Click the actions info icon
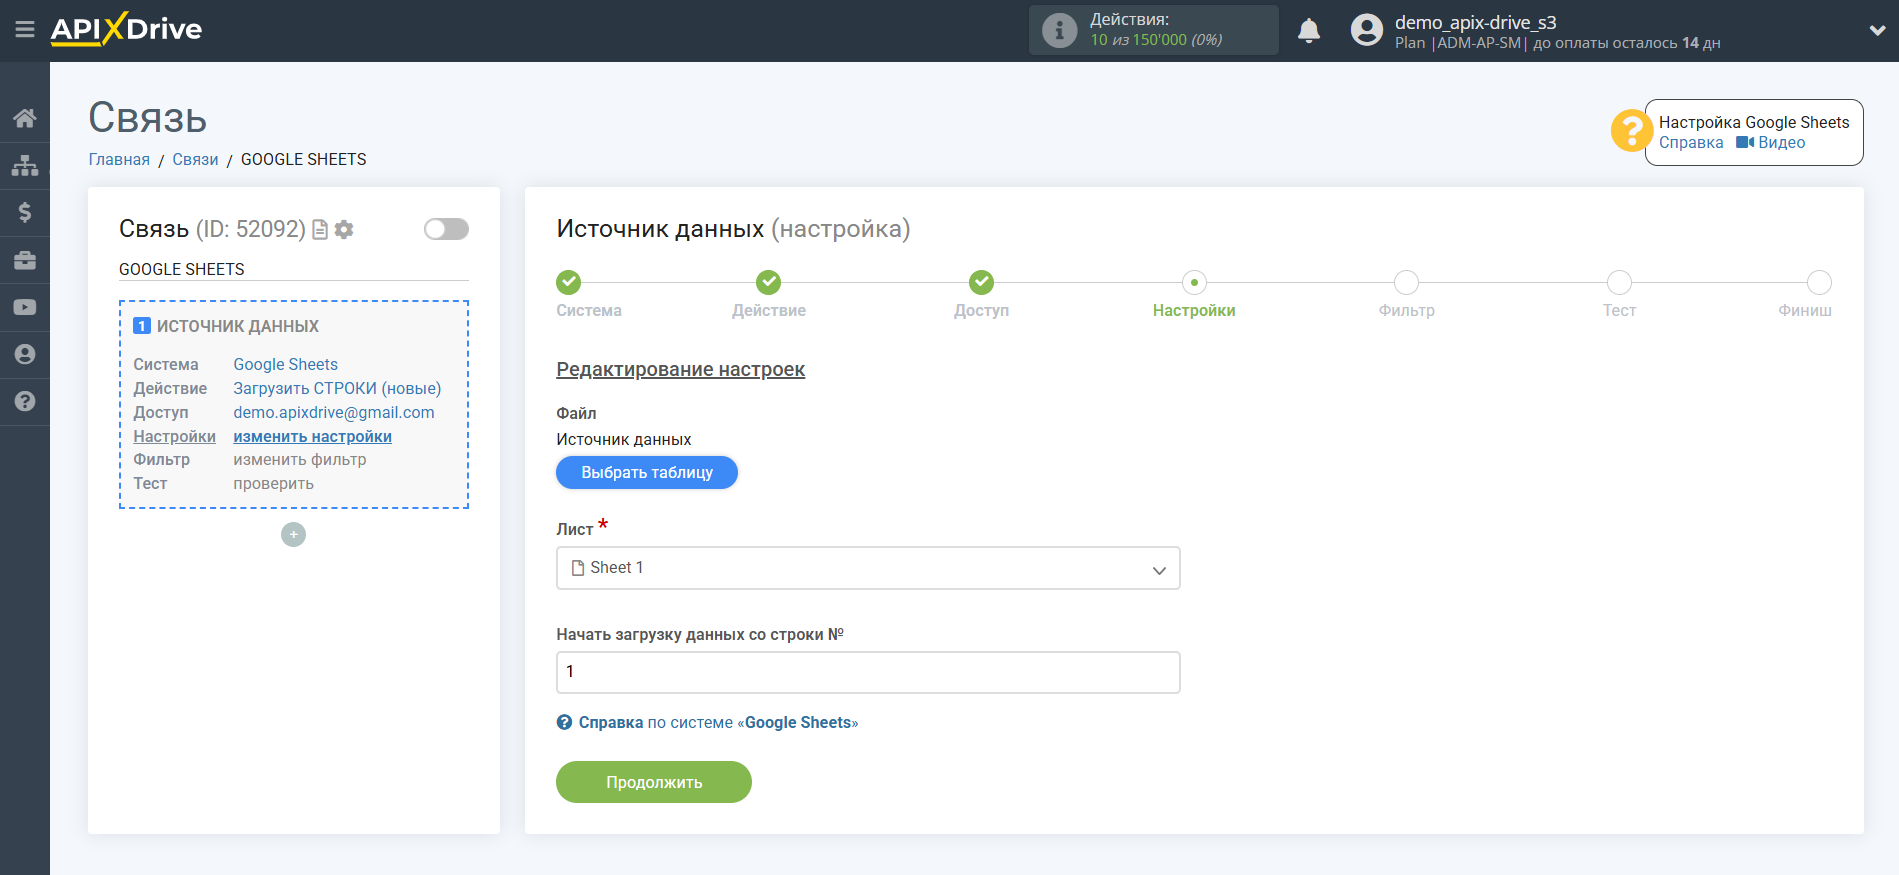The image size is (1899, 875). 1059,30
